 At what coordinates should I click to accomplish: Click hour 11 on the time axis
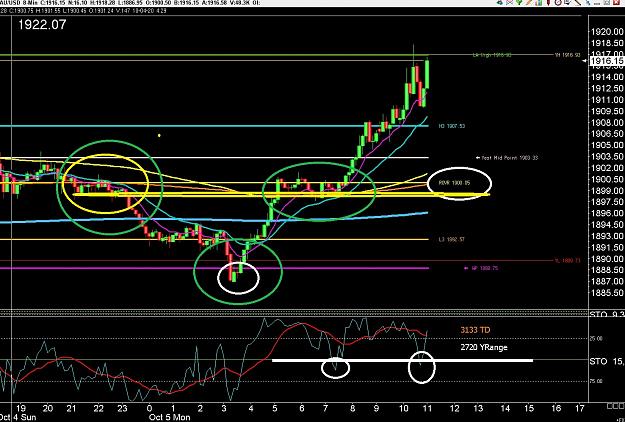[427, 408]
